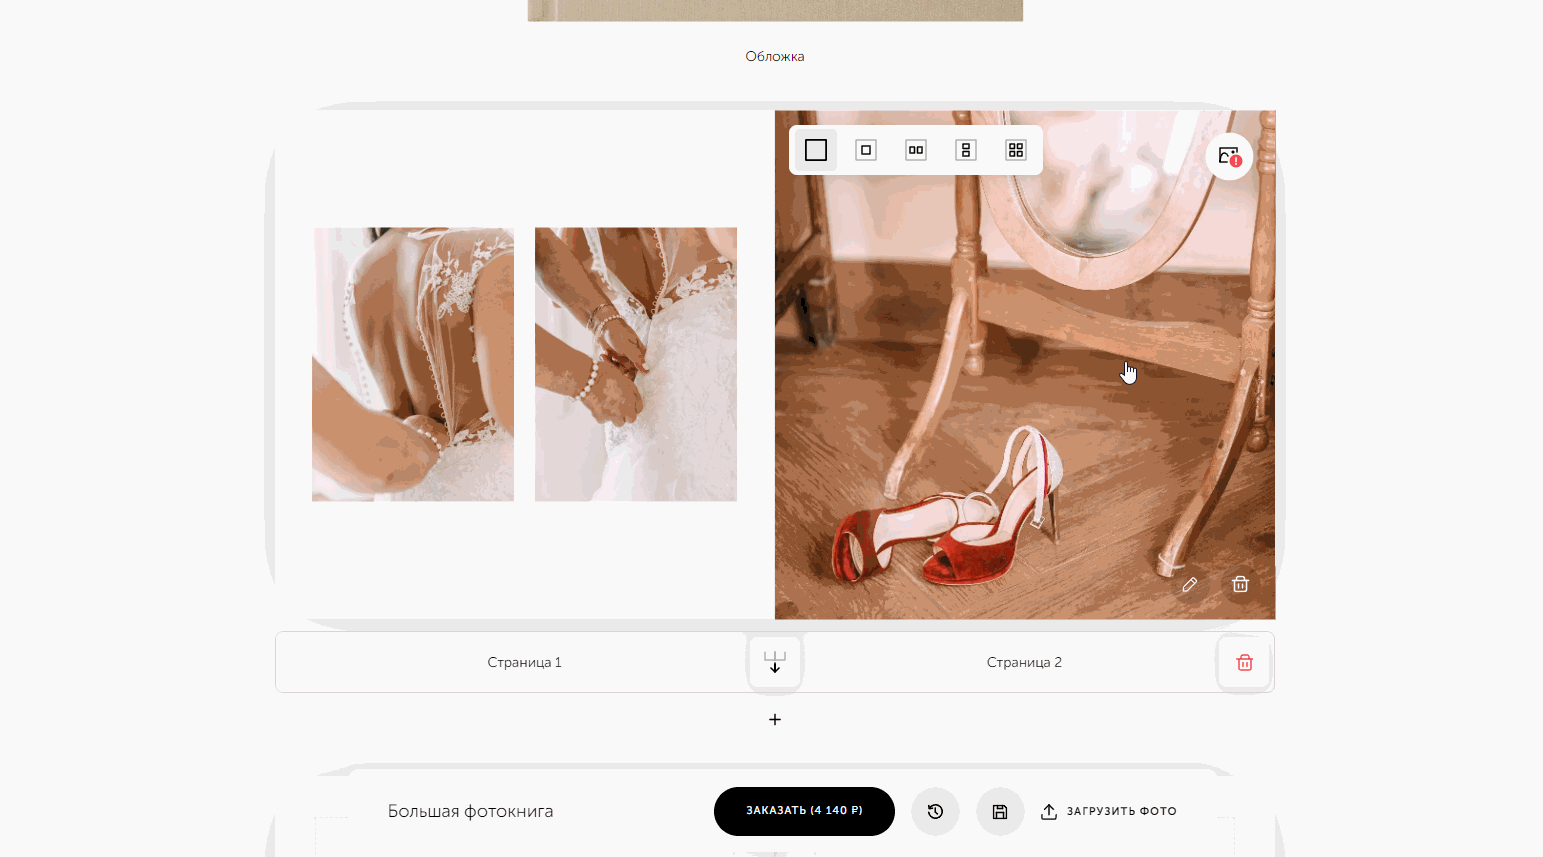The image size is (1543, 857).
Task: Select the hands buttoning dress photo
Action: click(636, 364)
